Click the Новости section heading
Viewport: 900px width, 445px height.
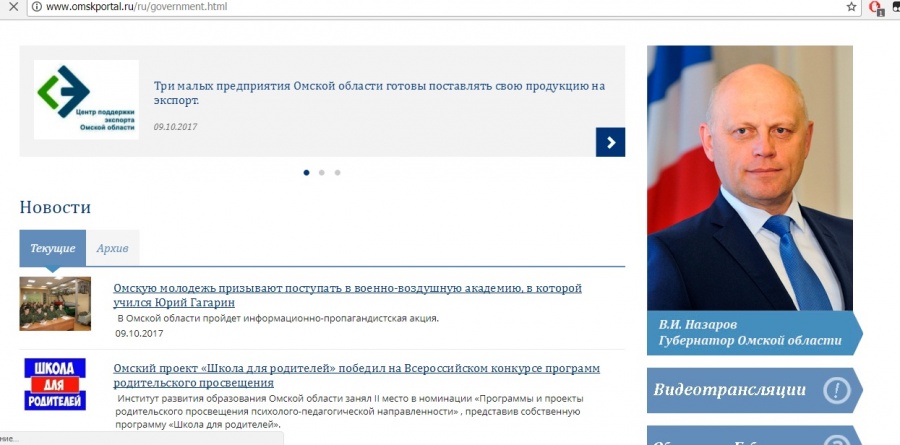pos(55,207)
